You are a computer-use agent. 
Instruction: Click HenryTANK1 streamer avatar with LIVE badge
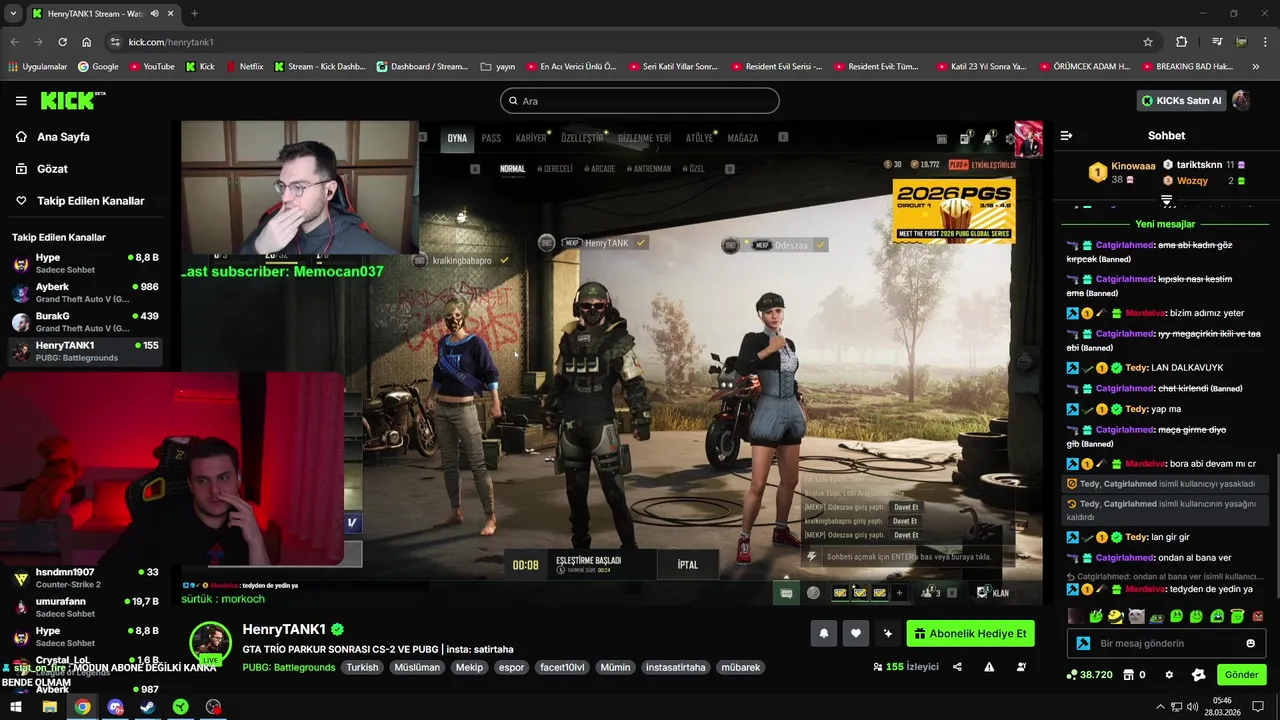click(211, 643)
